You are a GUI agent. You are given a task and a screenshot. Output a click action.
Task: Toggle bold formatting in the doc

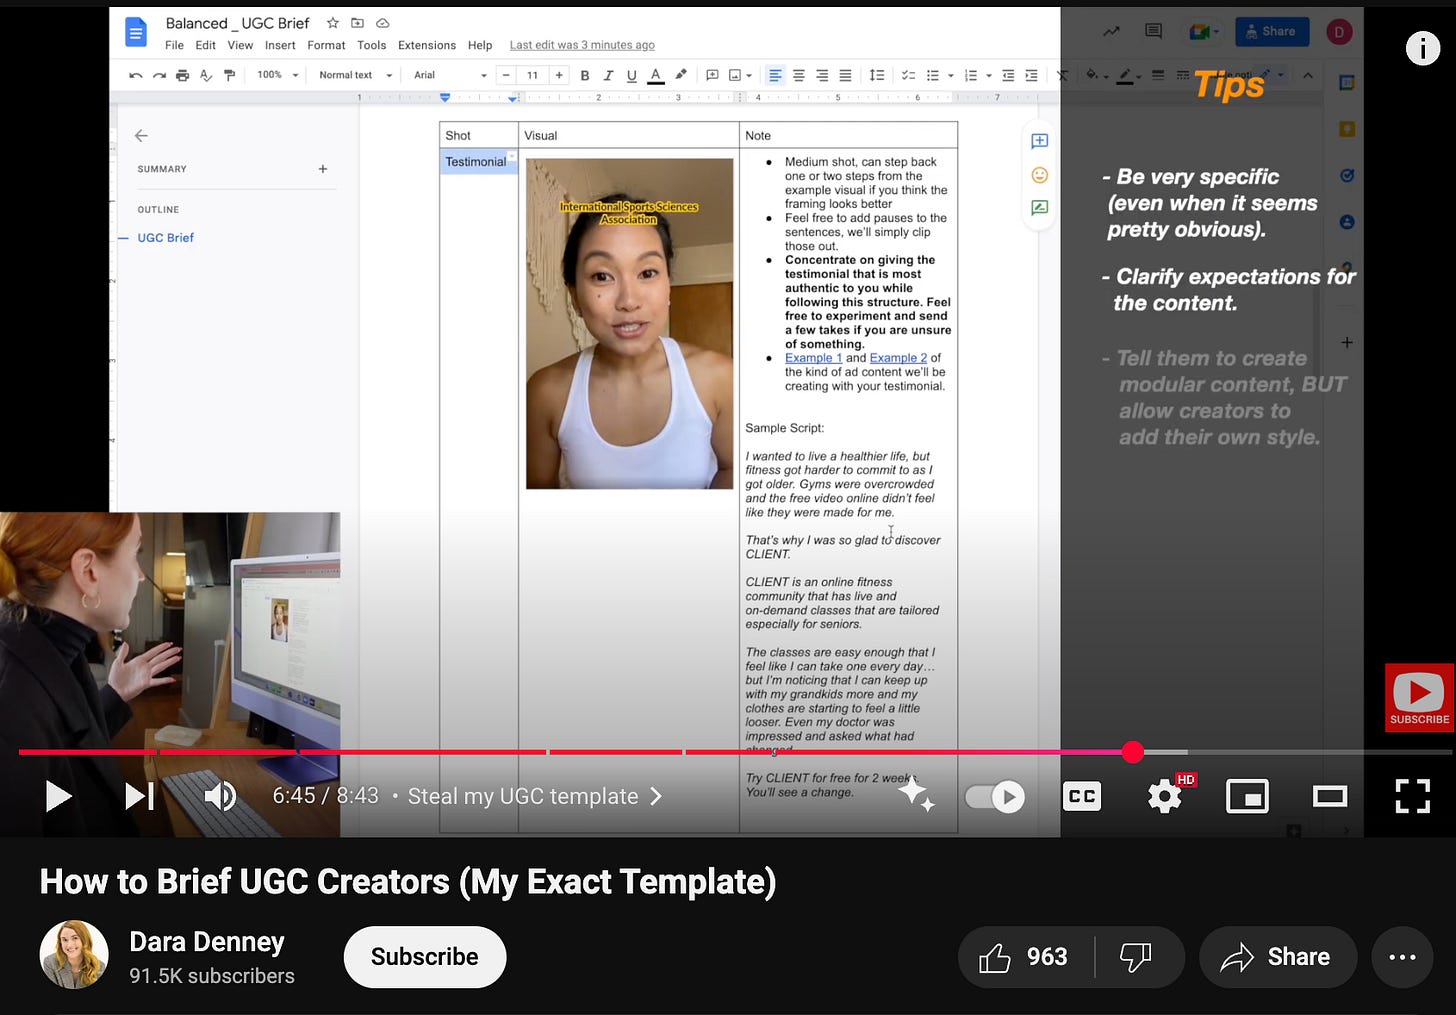tap(585, 75)
